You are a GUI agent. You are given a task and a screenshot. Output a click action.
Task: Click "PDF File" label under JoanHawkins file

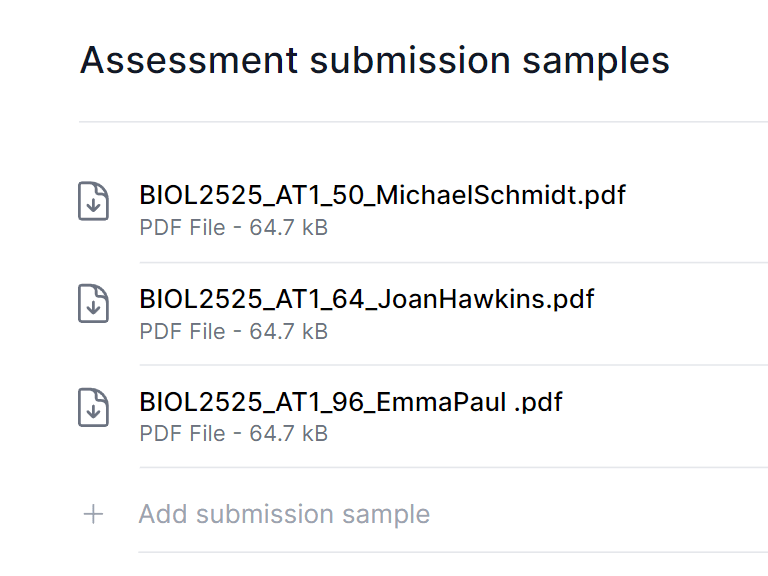tap(182, 331)
